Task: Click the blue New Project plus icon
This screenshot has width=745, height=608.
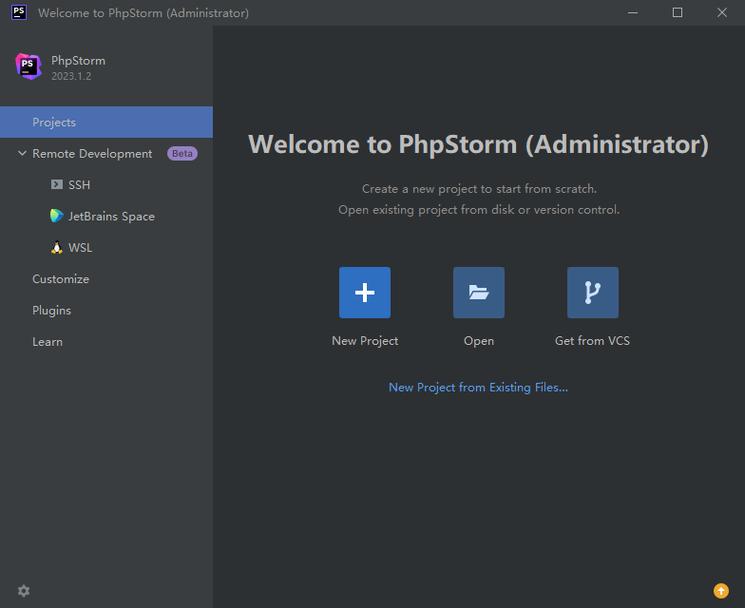Action: coord(364,292)
